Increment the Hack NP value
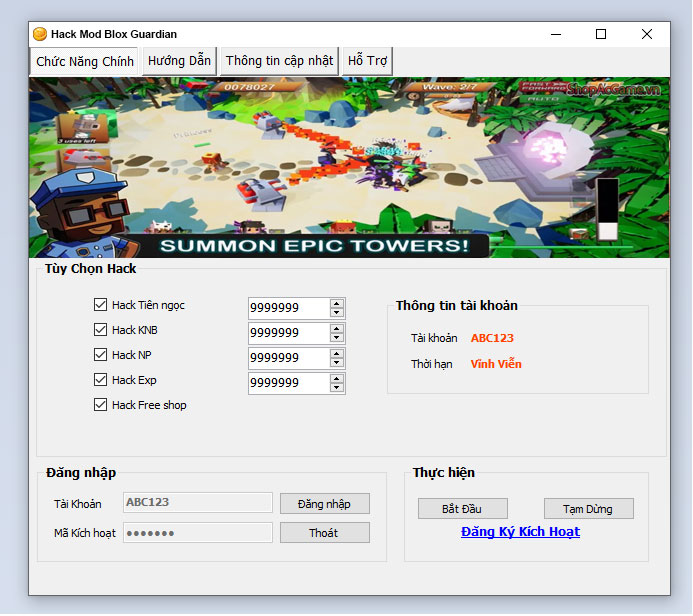693x616 pixels. (337, 354)
